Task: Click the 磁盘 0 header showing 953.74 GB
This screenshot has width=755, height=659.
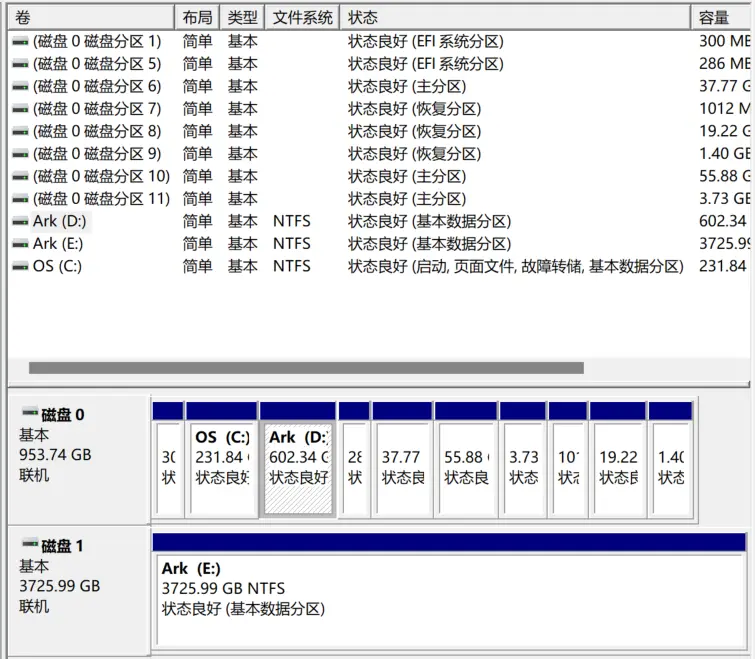Action: [79, 459]
